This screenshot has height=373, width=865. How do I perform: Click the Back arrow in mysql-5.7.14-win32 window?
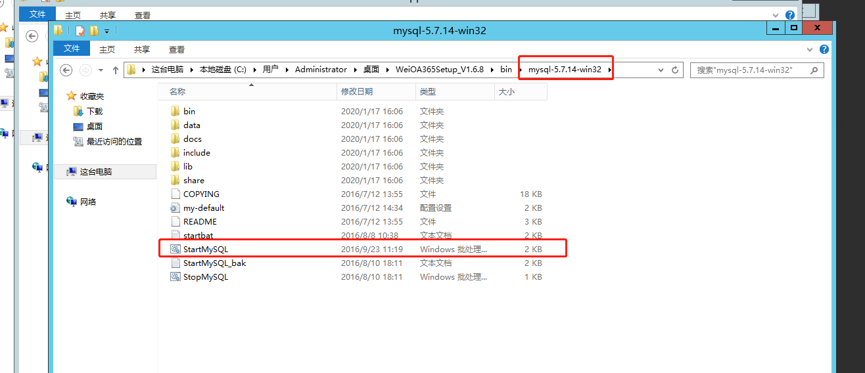pyautogui.click(x=66, y=70)
